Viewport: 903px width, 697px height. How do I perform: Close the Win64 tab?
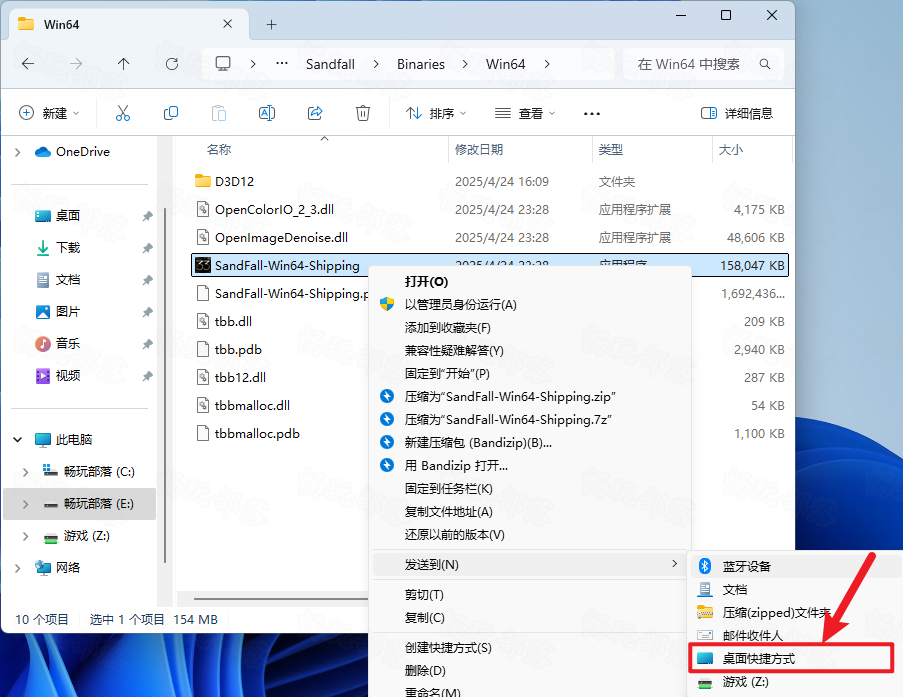(x=227, y=24)
